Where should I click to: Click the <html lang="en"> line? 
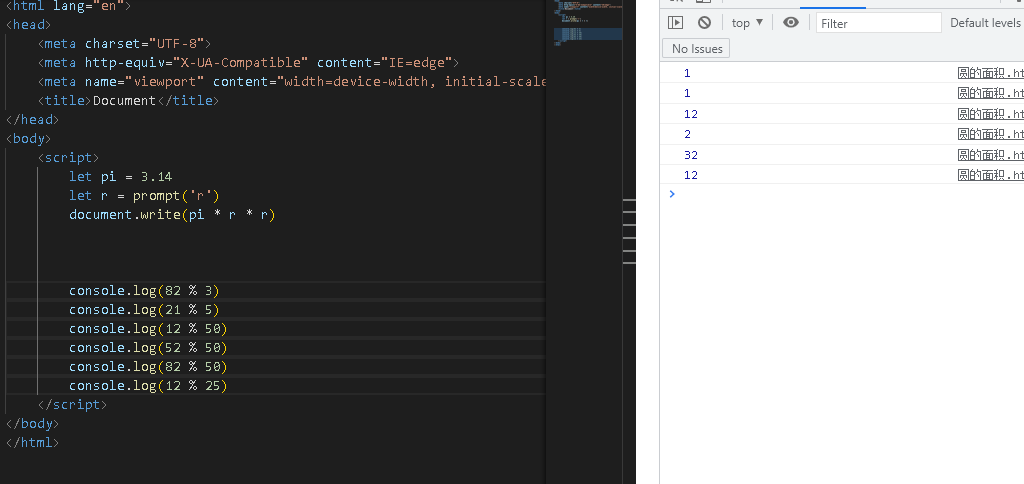click(x=69, y=7)
